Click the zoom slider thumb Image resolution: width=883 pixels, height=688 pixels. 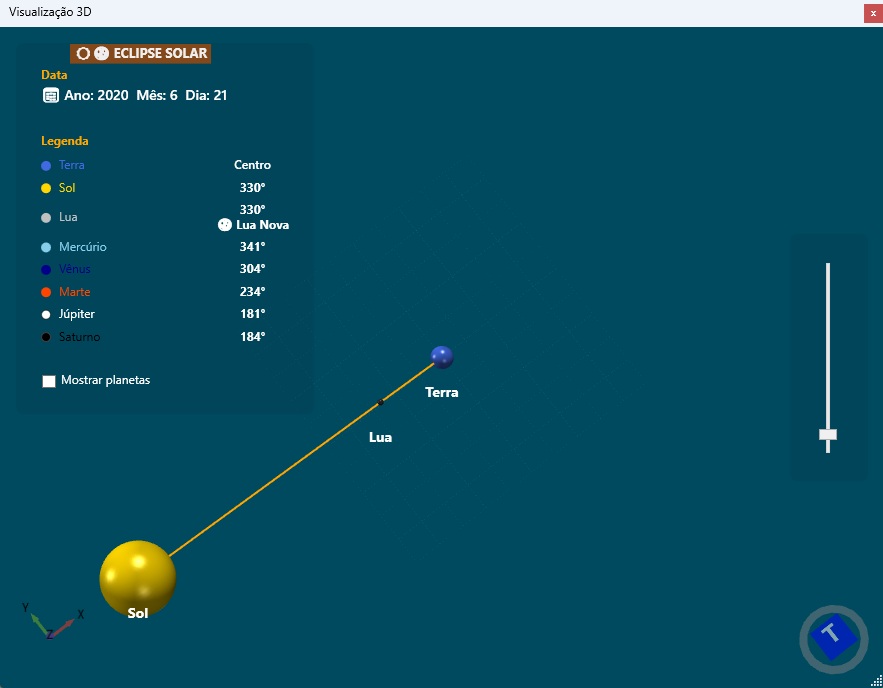(x=828, y=434)
